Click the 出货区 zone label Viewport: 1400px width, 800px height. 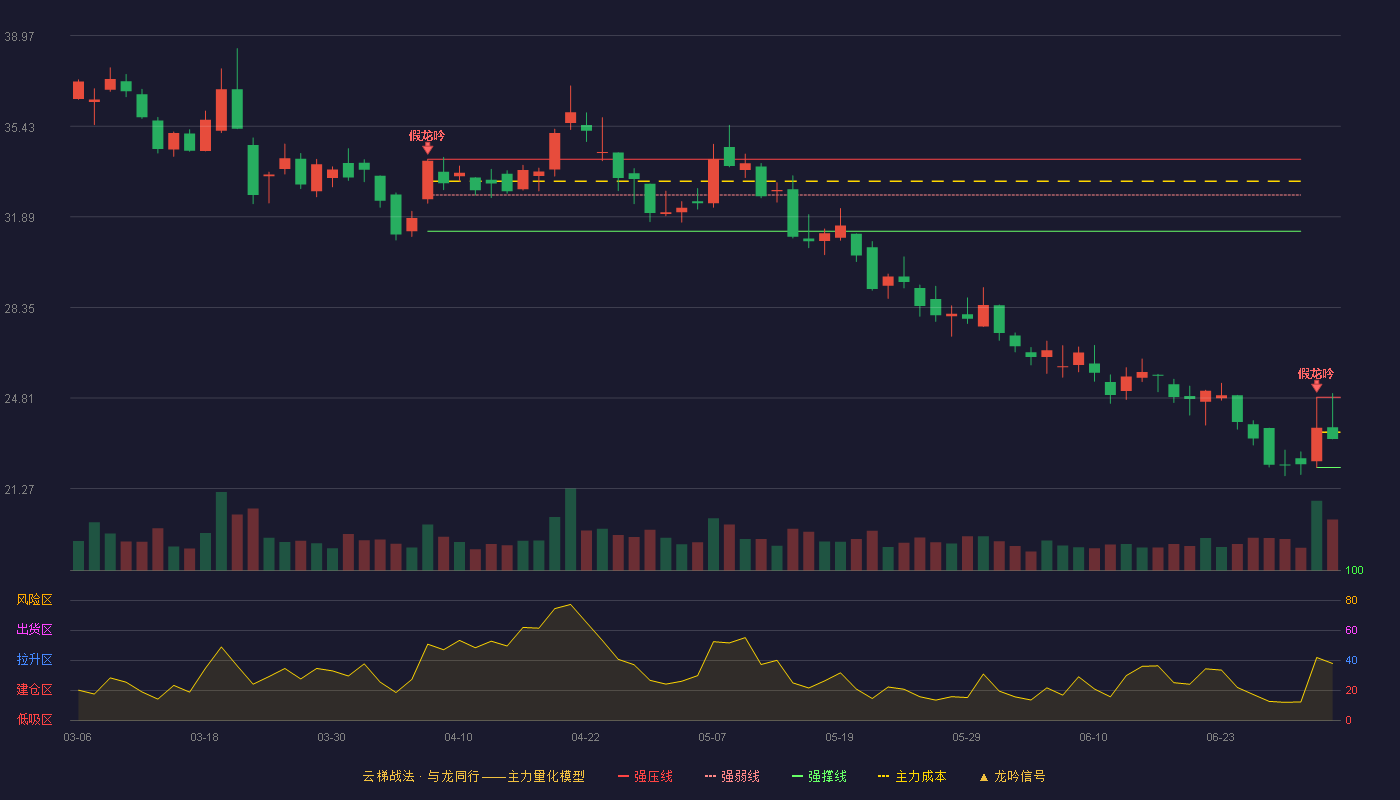34,630
